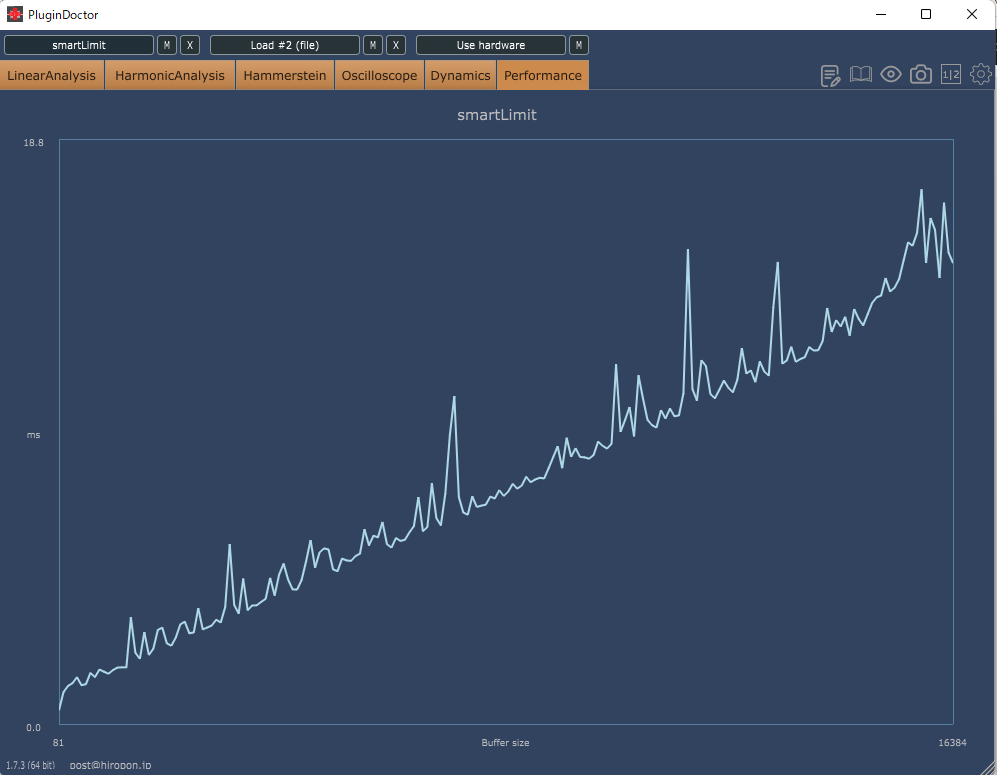
Task: Open the notes edit icon
Action: tap(830, 75)
